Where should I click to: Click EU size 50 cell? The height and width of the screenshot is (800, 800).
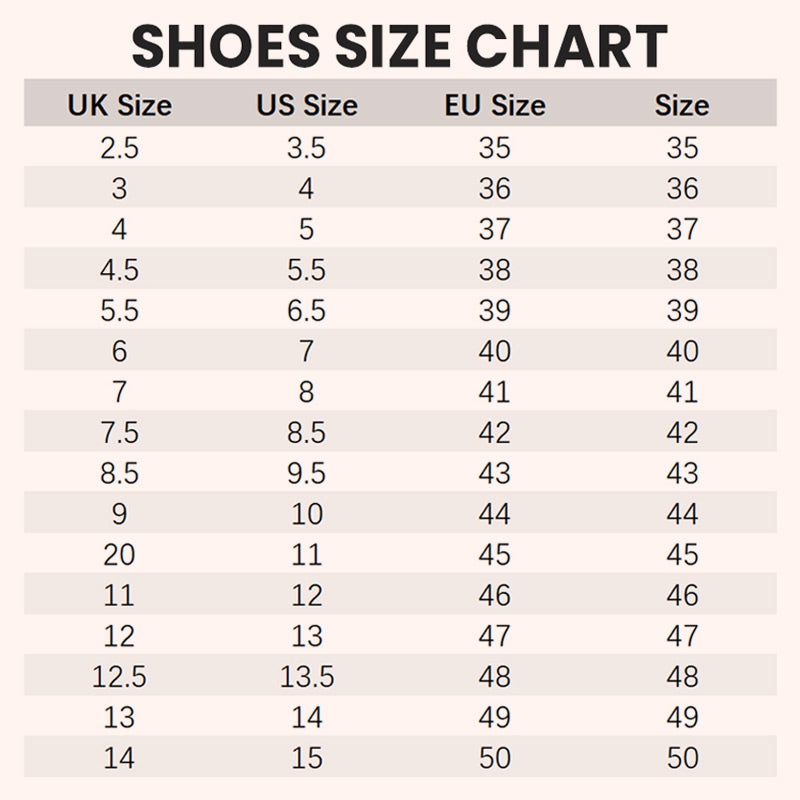494,757
